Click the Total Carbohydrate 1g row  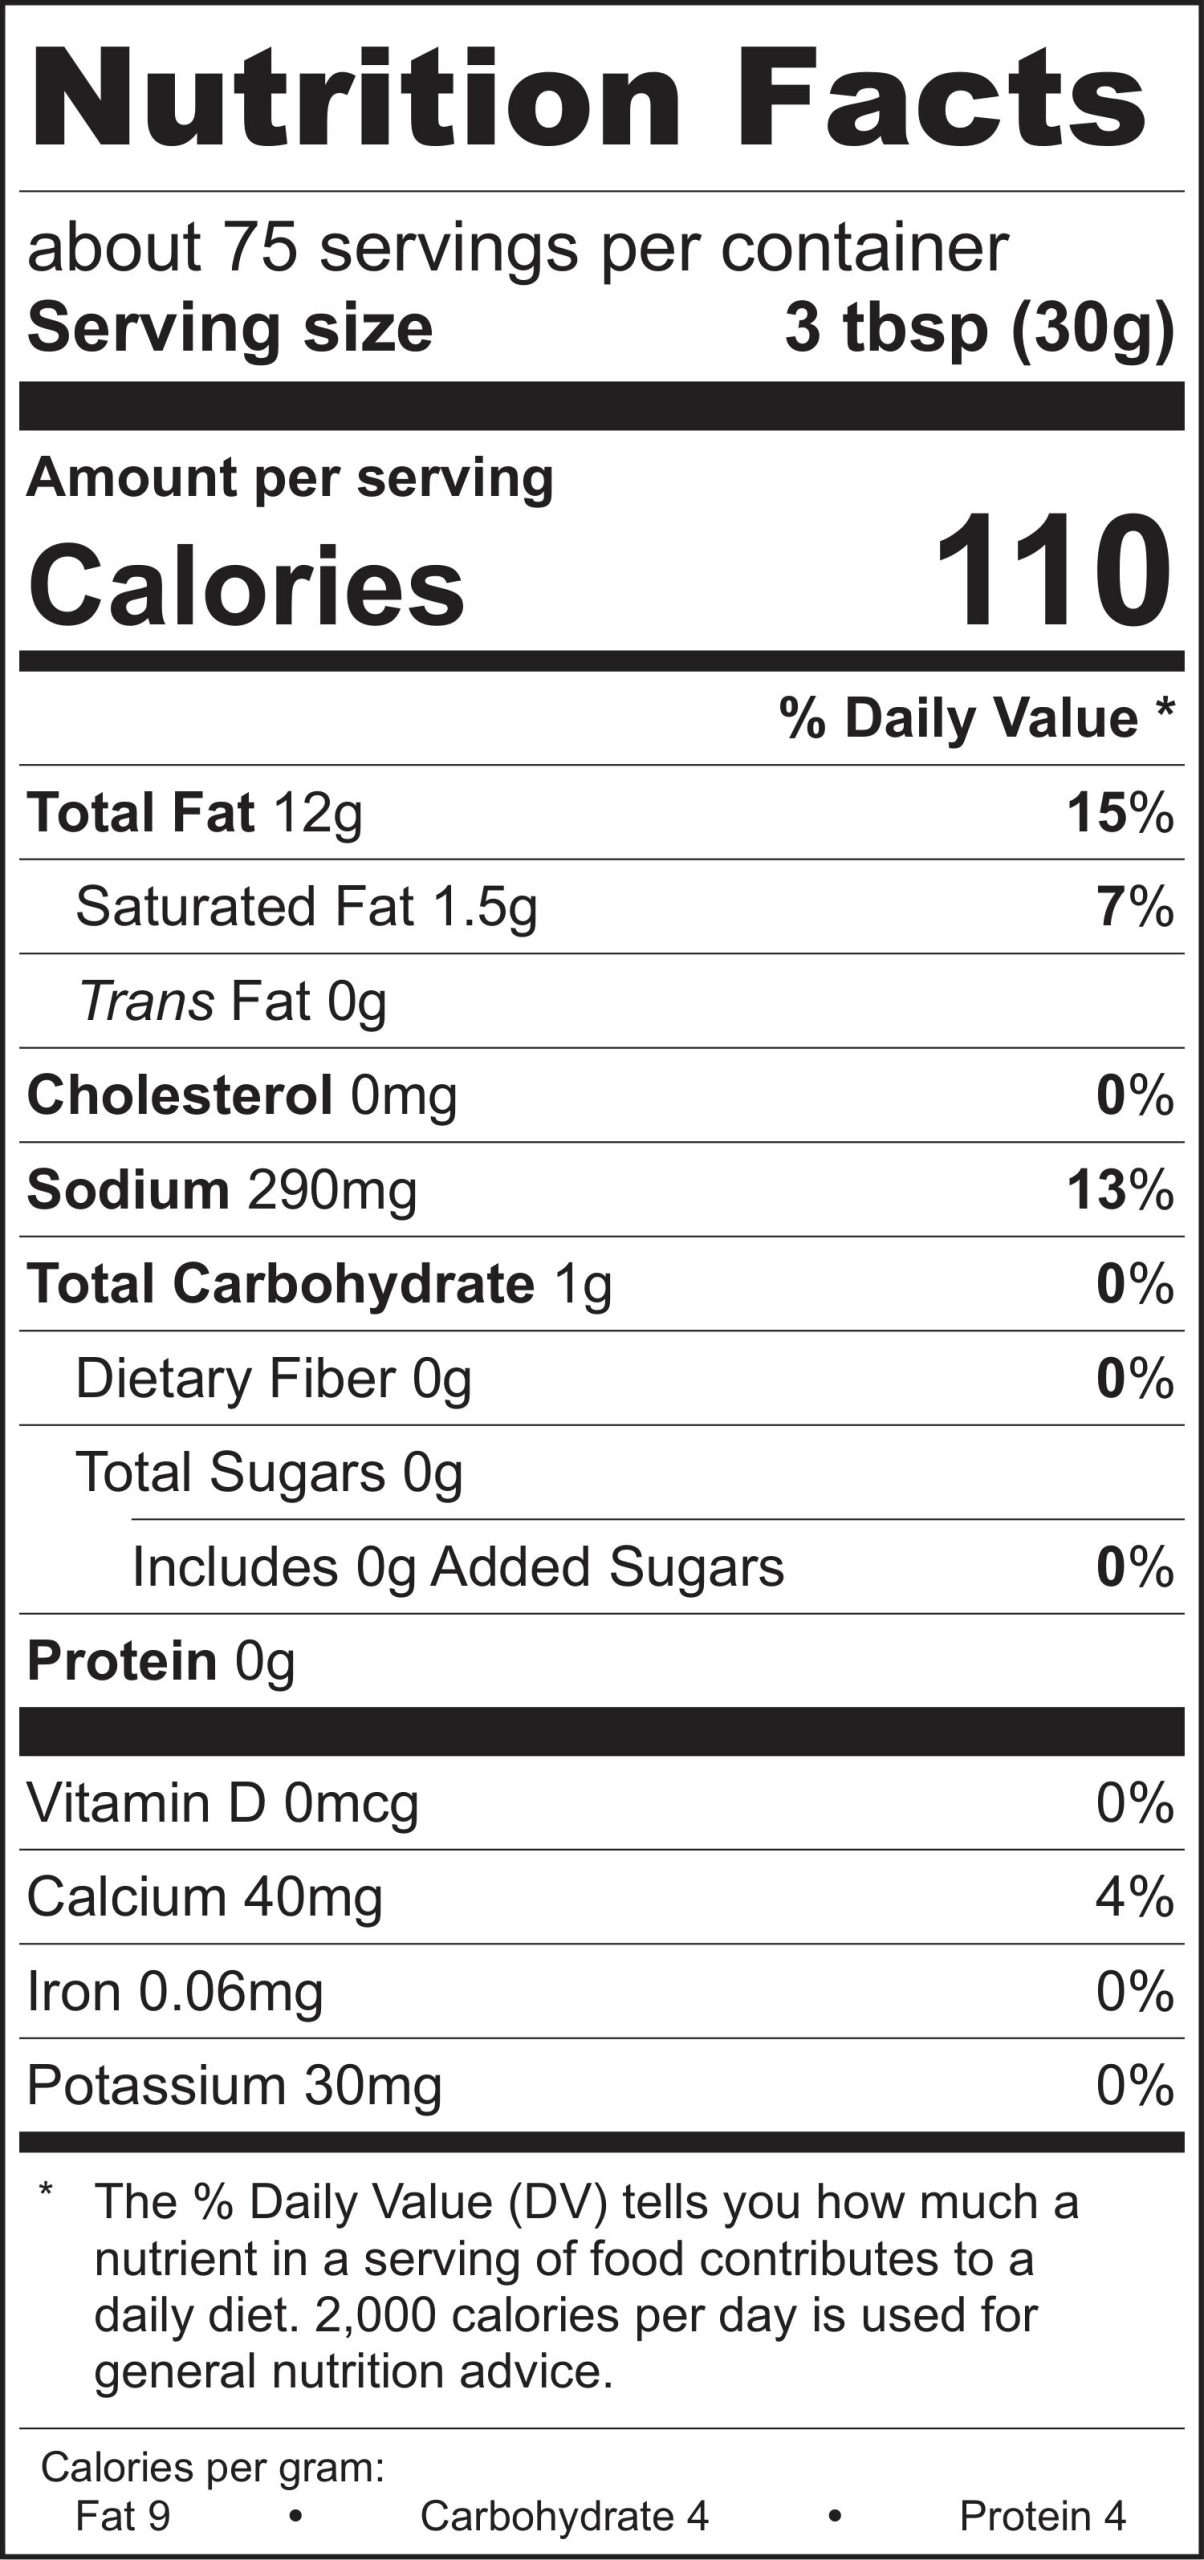tap(319, 1284)
